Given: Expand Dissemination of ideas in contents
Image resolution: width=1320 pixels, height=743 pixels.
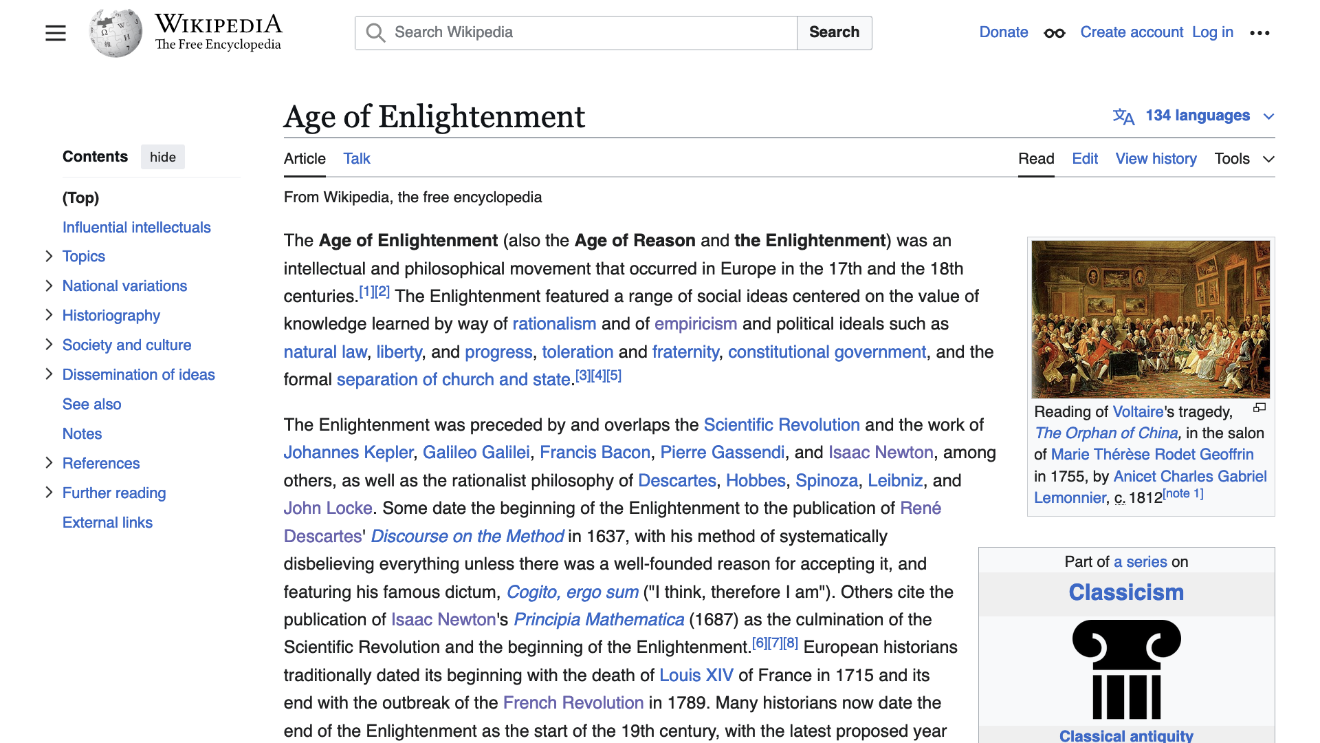Looking at the screenshot, I should pos(49,374).
